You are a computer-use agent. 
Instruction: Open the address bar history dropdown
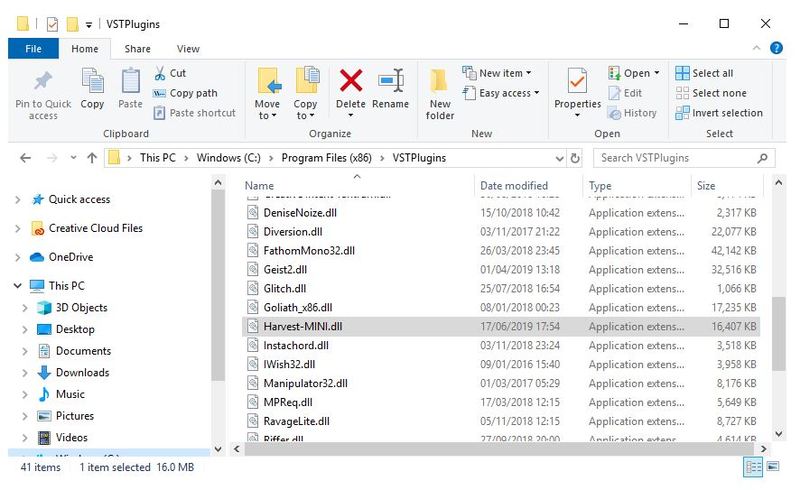tap(559, 158)
